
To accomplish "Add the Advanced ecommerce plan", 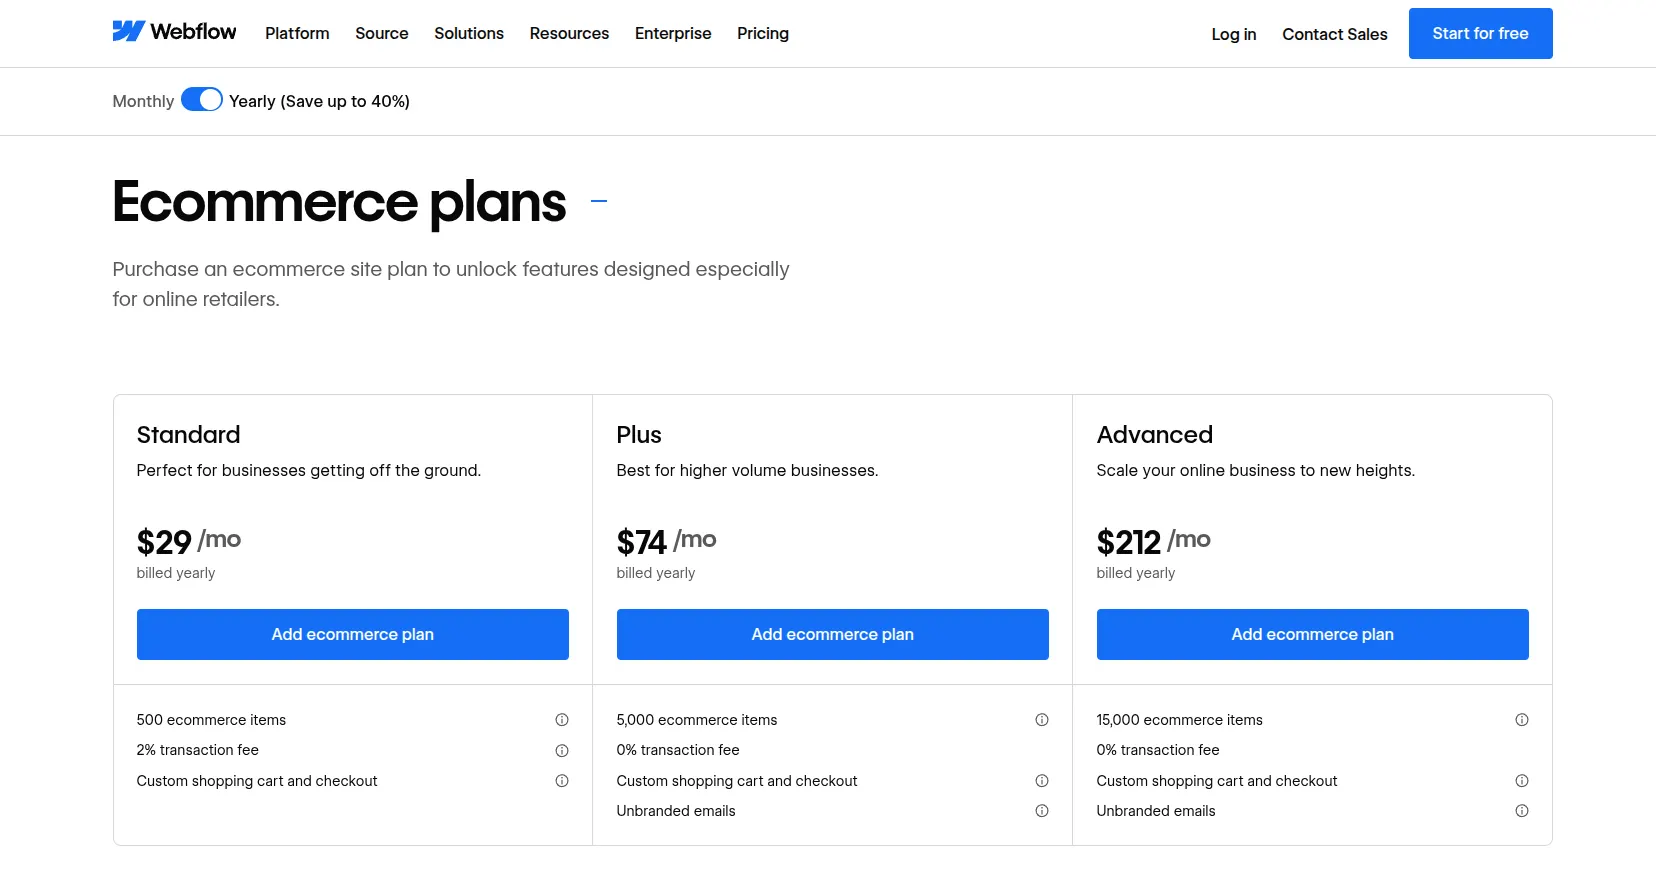I will click(1313, 634).
